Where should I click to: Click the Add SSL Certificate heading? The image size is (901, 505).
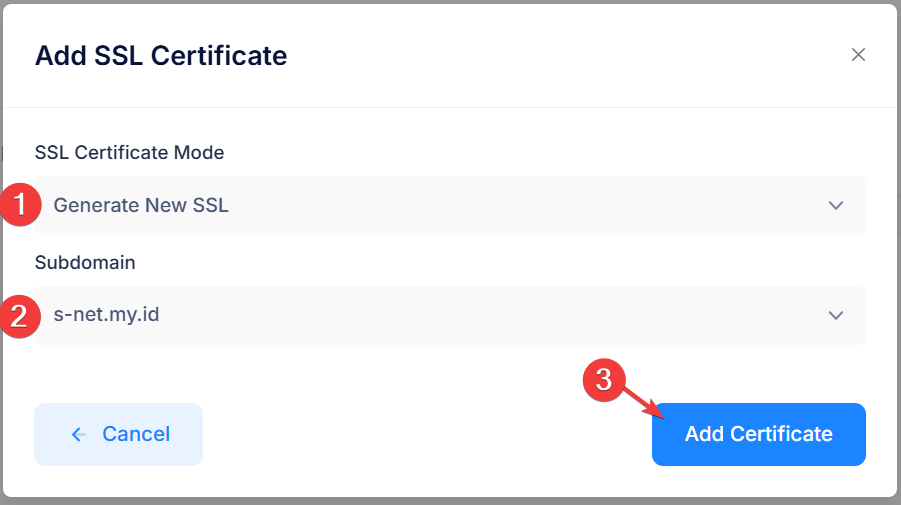coord(161,56)
